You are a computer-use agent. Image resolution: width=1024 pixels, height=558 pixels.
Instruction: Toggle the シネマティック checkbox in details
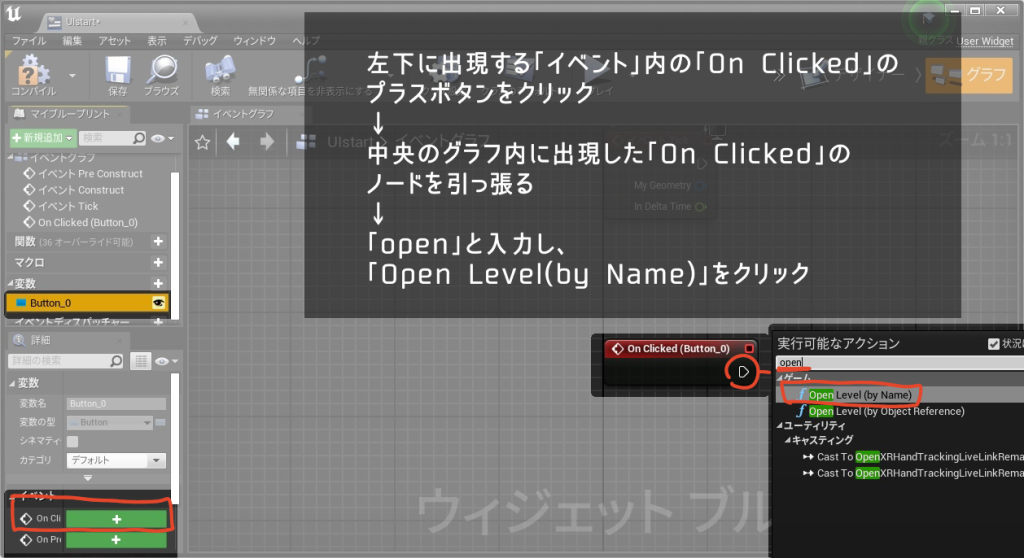click(x=73, y=441)
